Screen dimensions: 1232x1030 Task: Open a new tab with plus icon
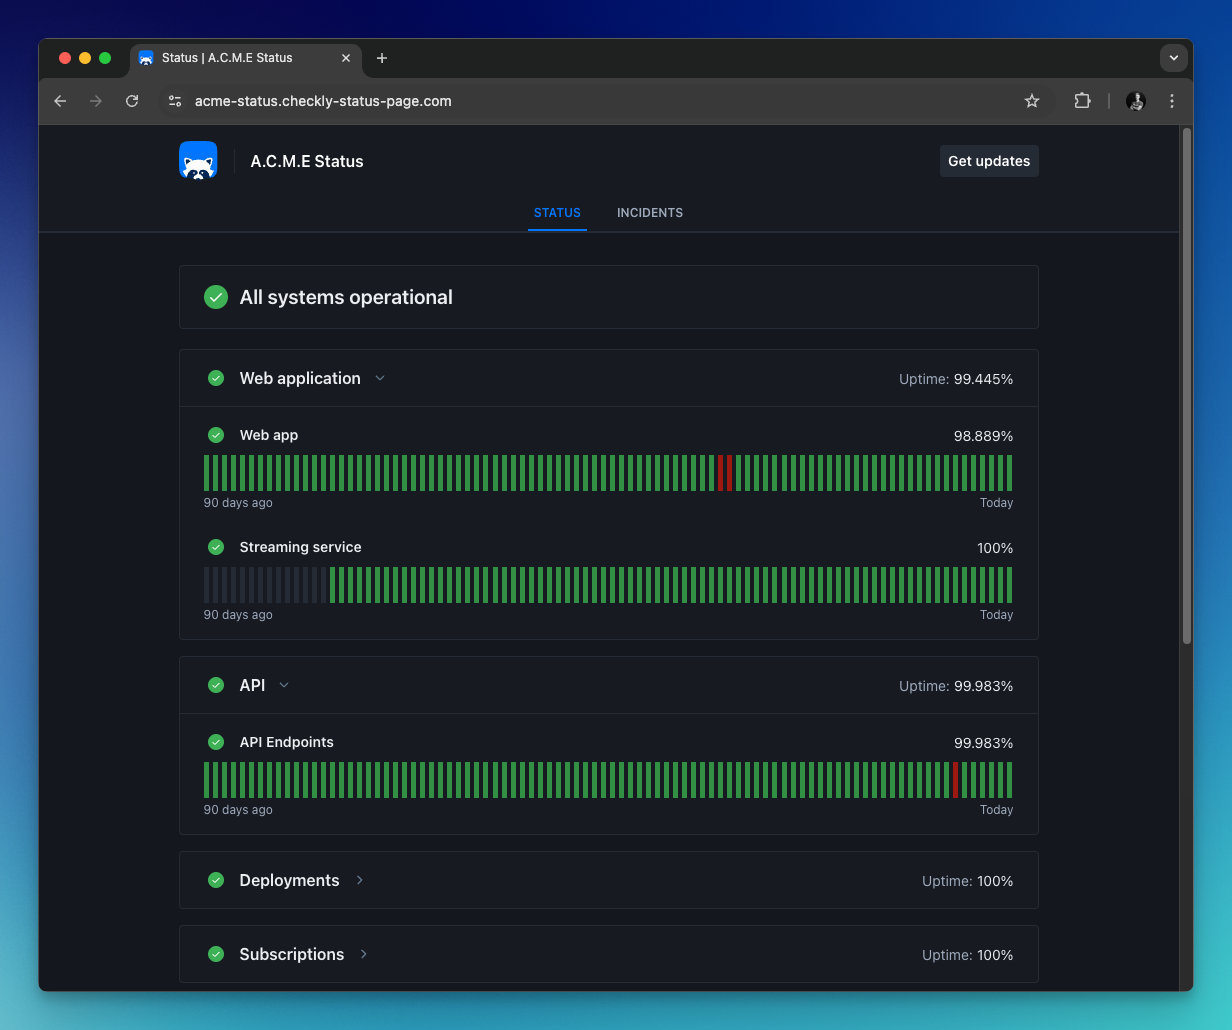[382, 58]
